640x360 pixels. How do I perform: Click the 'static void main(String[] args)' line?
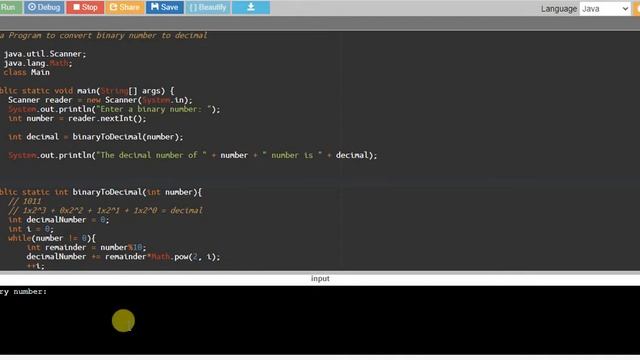(x=87, y=91)
